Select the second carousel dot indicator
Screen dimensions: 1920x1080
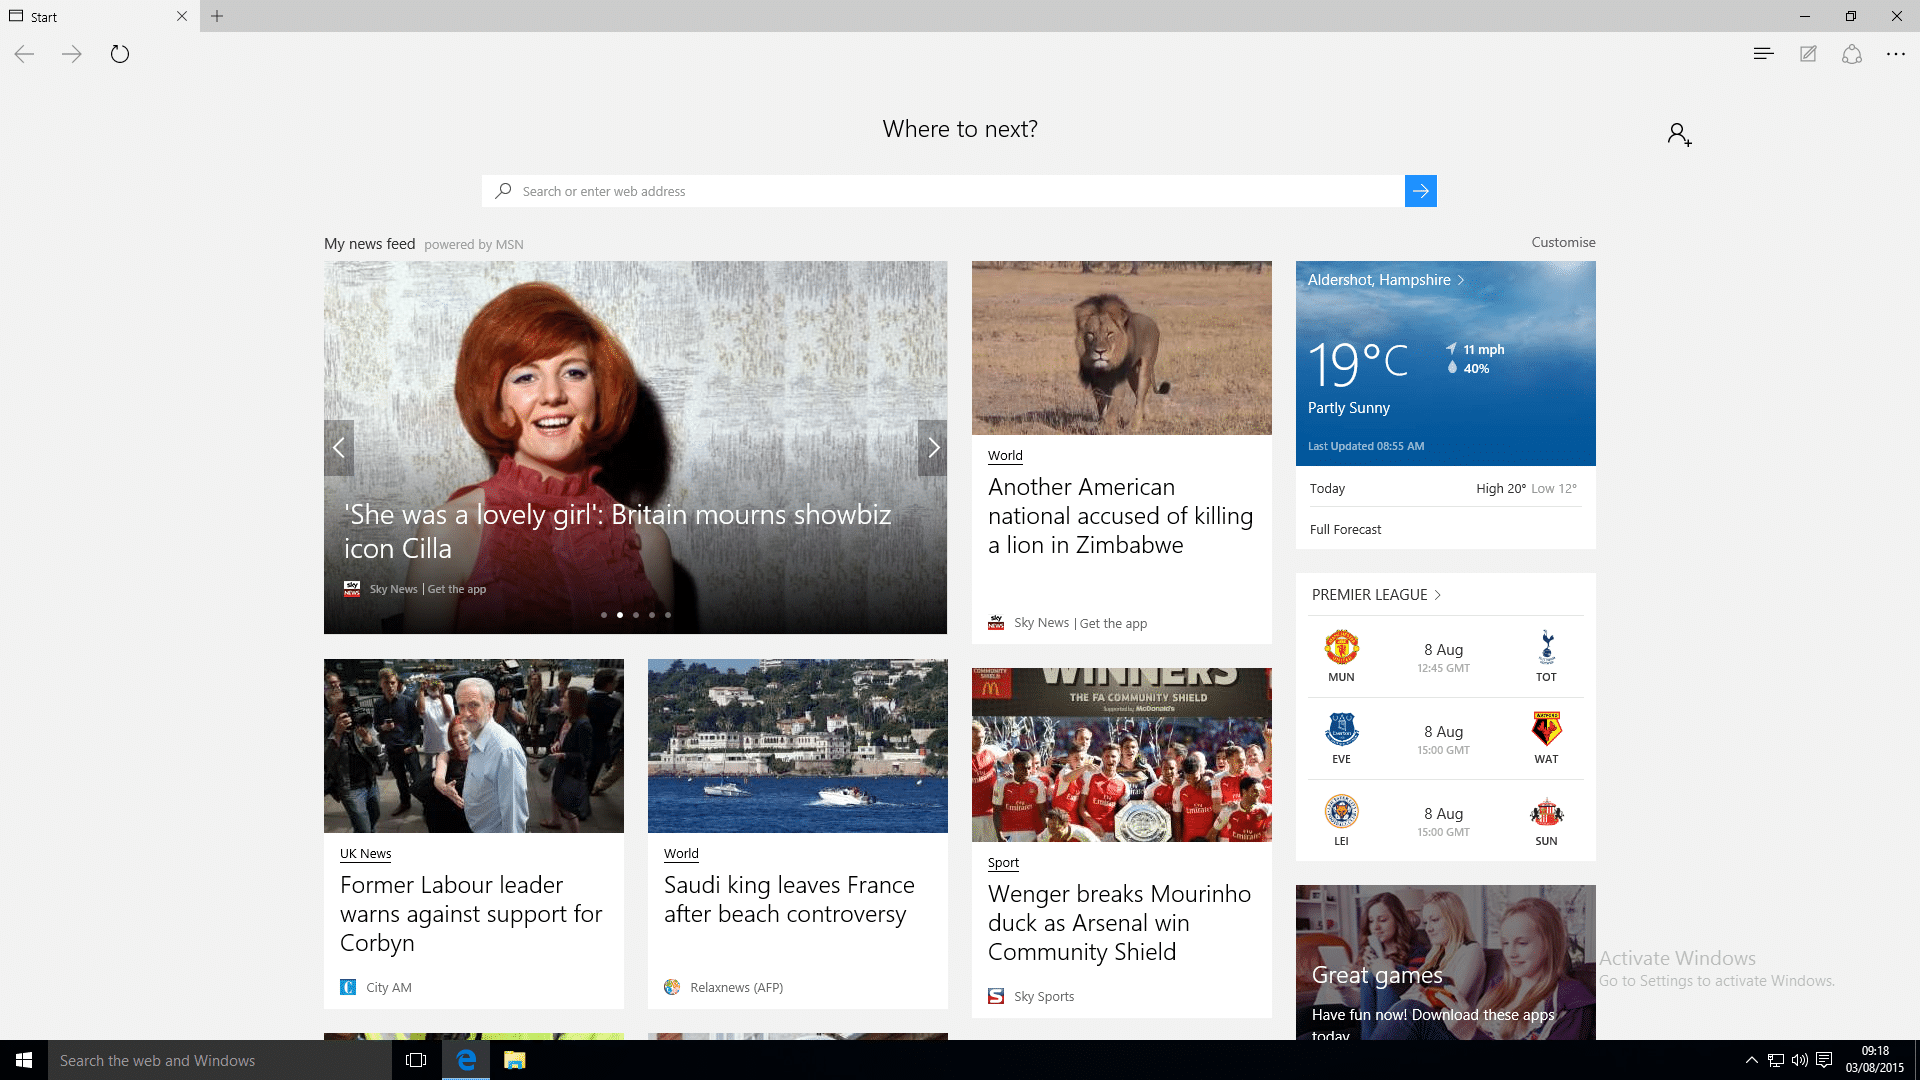[620, 615]
